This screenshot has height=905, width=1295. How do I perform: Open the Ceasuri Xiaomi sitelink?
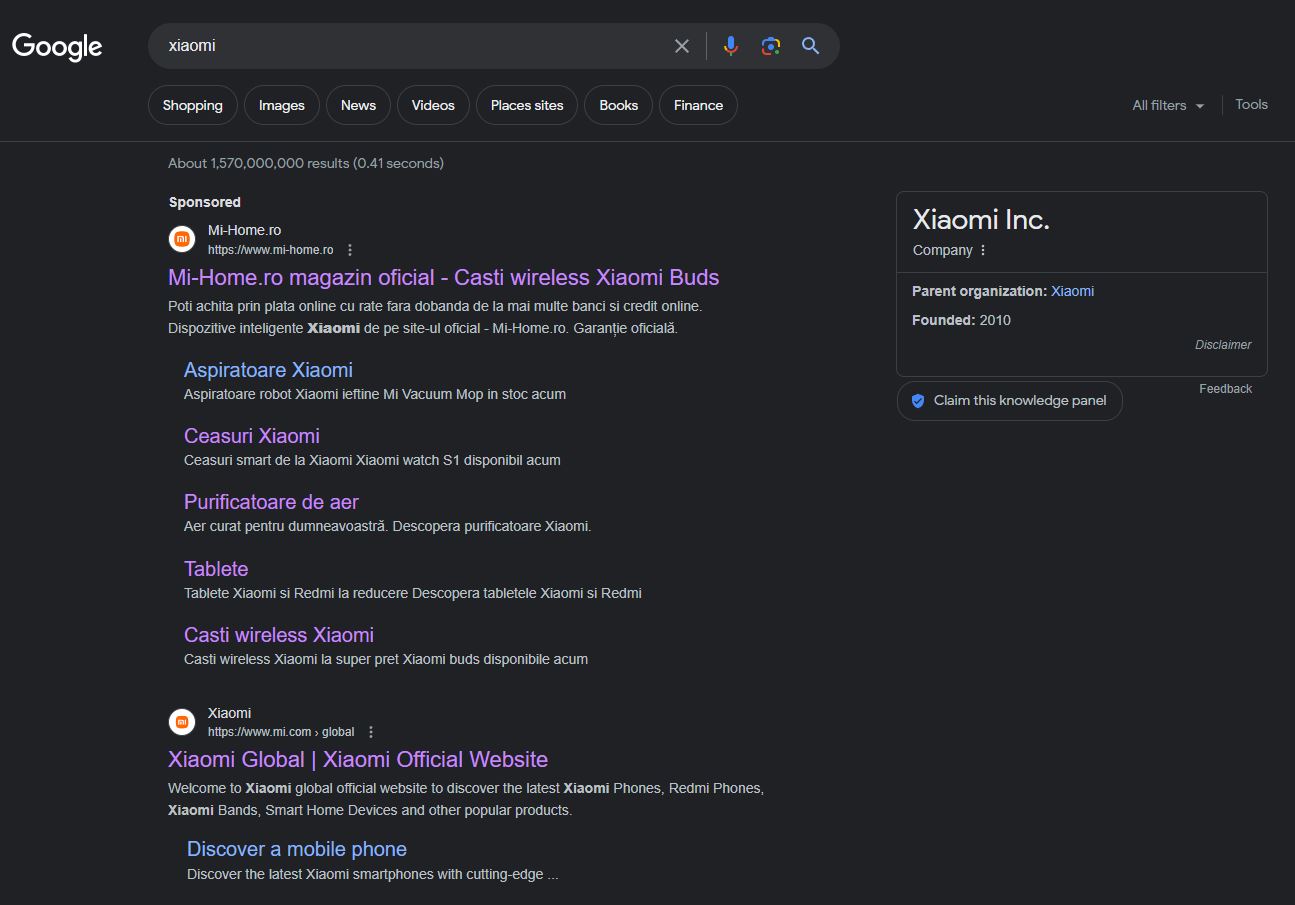252,436
